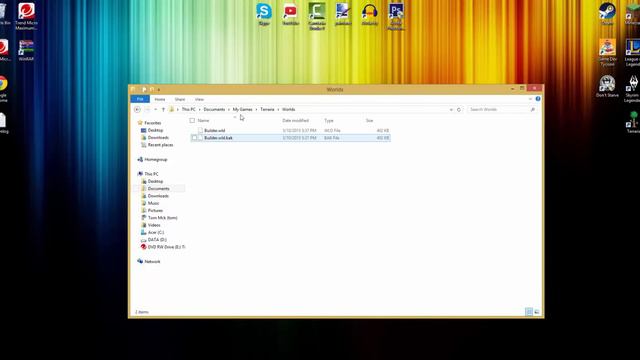Select the Builder.wld file name
The height and width of the screenshot is (360, 640).
tap(215, 131)
